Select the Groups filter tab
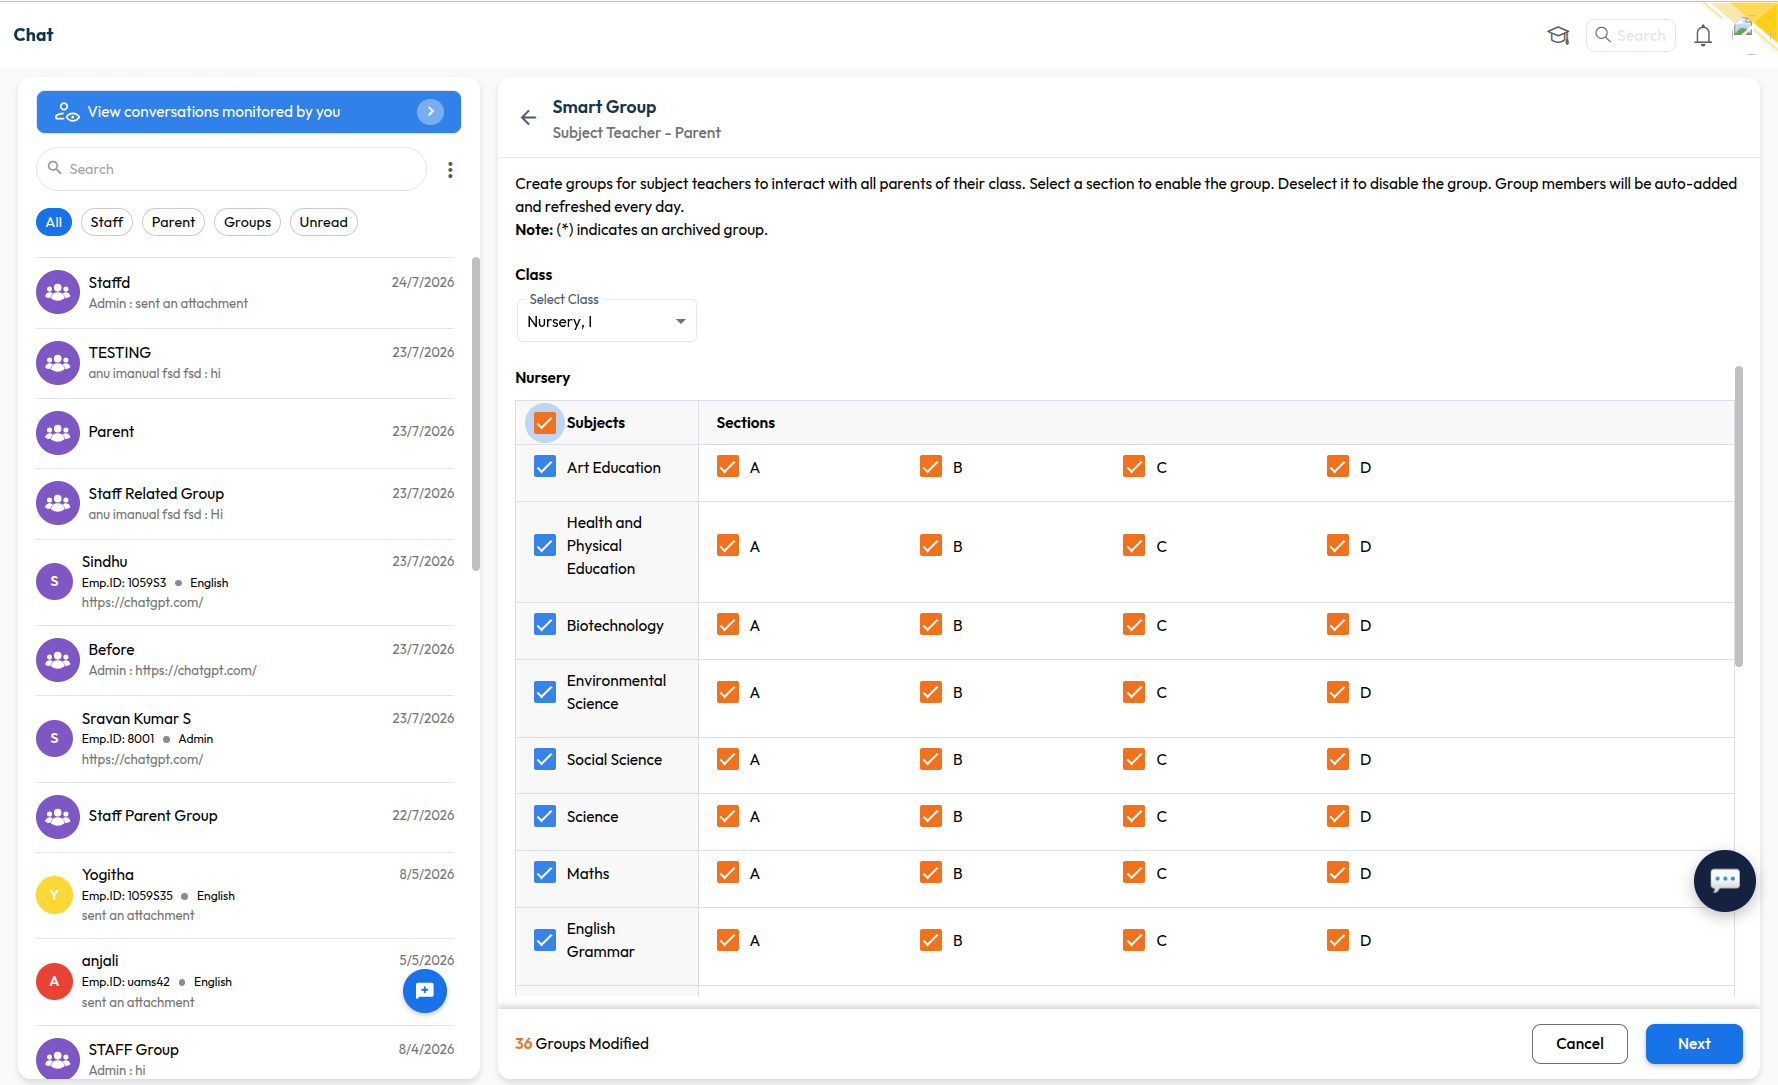The width and height of the screenshot is (1778, 1085). click(247, 222)
